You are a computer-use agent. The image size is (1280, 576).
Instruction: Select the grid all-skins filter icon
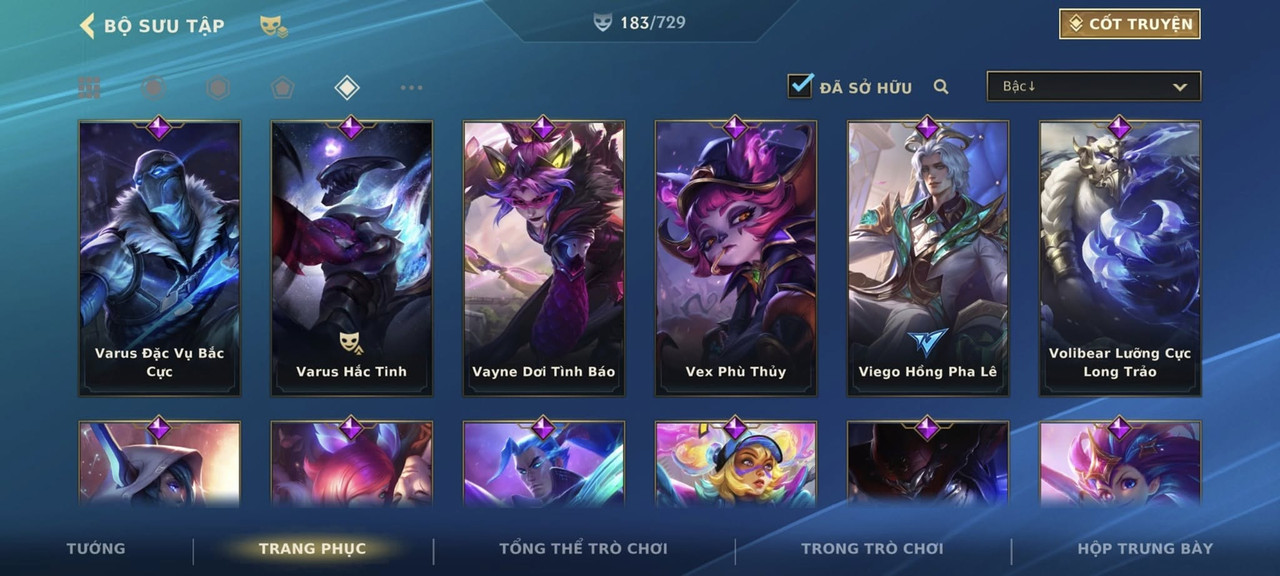click(x=90, y=88)
